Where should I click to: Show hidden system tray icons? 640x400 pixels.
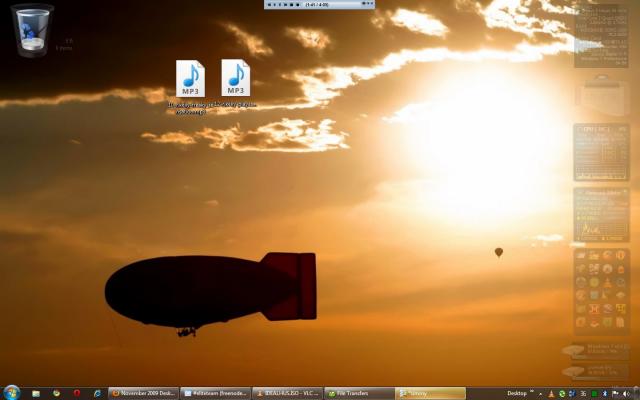tap(541, 394)
